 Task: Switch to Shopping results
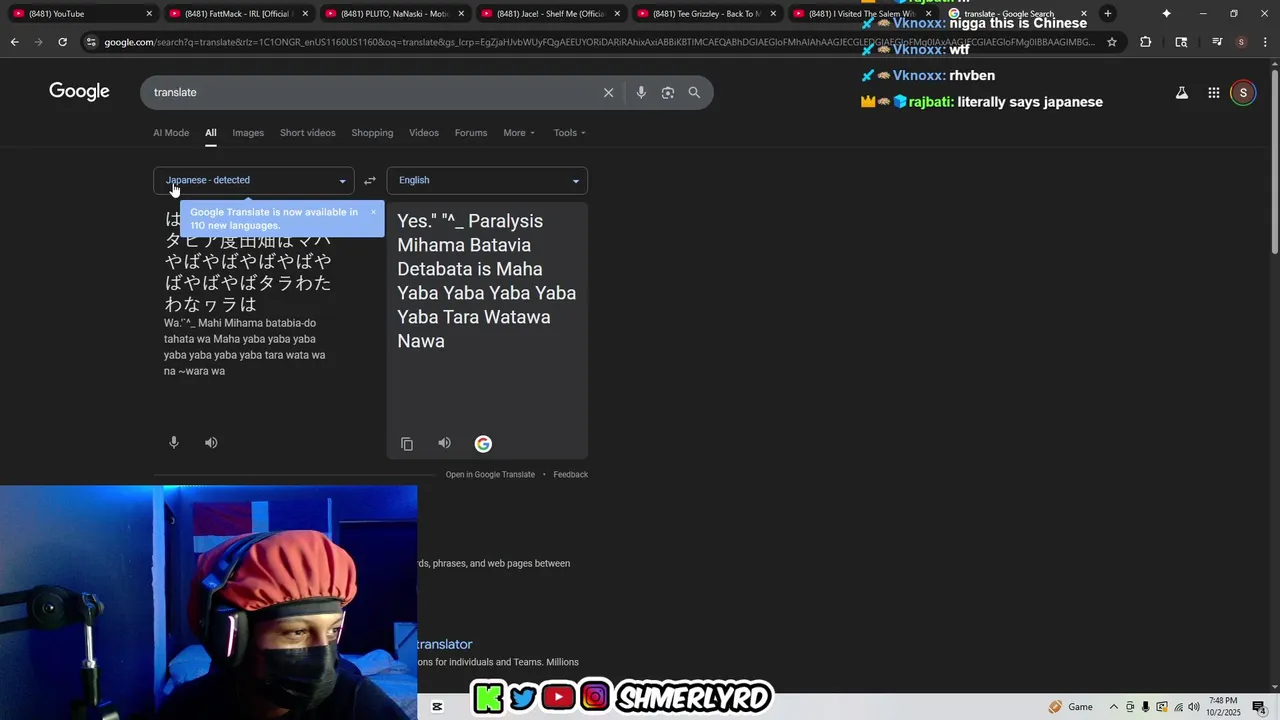pos(372,133)
